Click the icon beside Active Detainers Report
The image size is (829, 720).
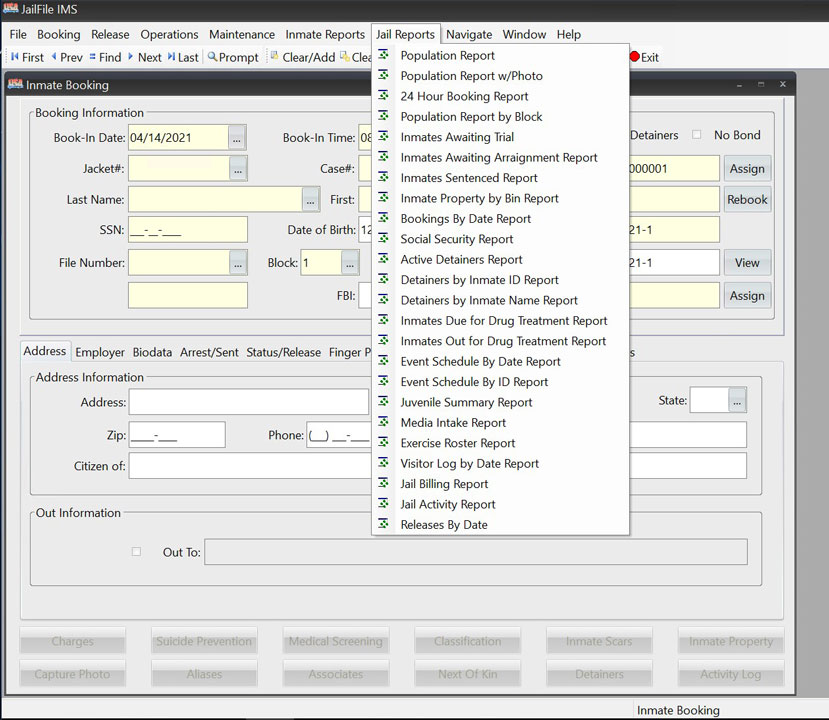click(383, 259)
